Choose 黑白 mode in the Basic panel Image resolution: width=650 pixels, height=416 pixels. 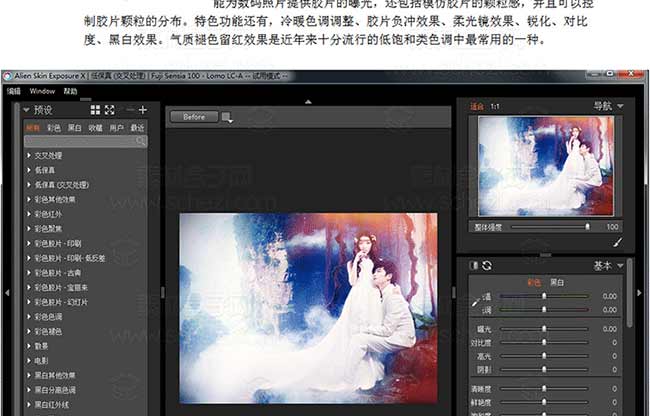pos(557,283)
